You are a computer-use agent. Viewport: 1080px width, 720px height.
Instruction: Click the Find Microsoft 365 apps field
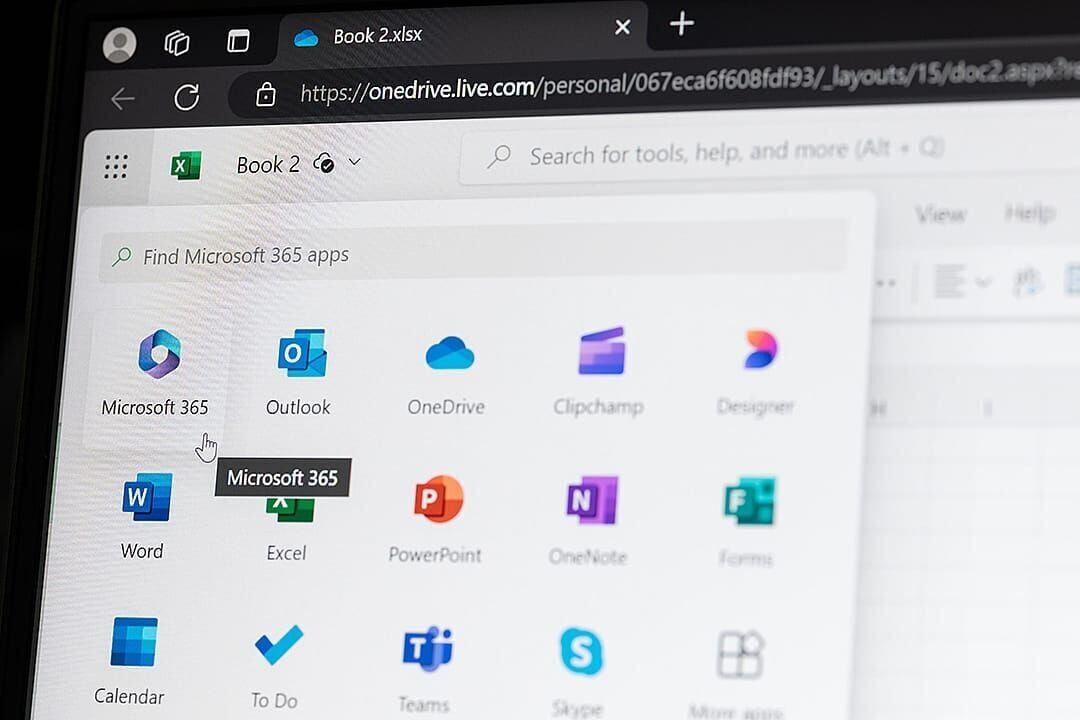(x=473, y=252)
